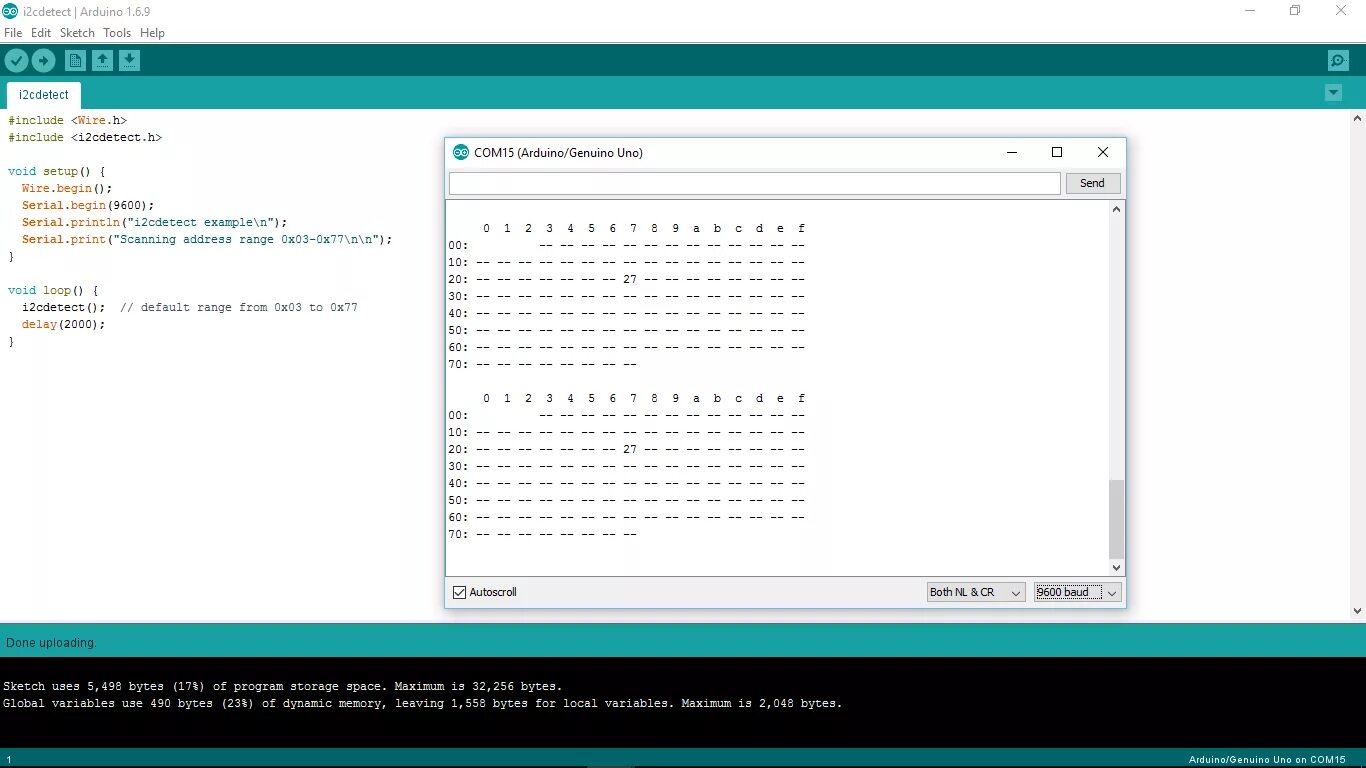This screenshot has width=1366, height=768.
Task: Click the 'Wire.begin();' code line
Action: coord(67,188)
